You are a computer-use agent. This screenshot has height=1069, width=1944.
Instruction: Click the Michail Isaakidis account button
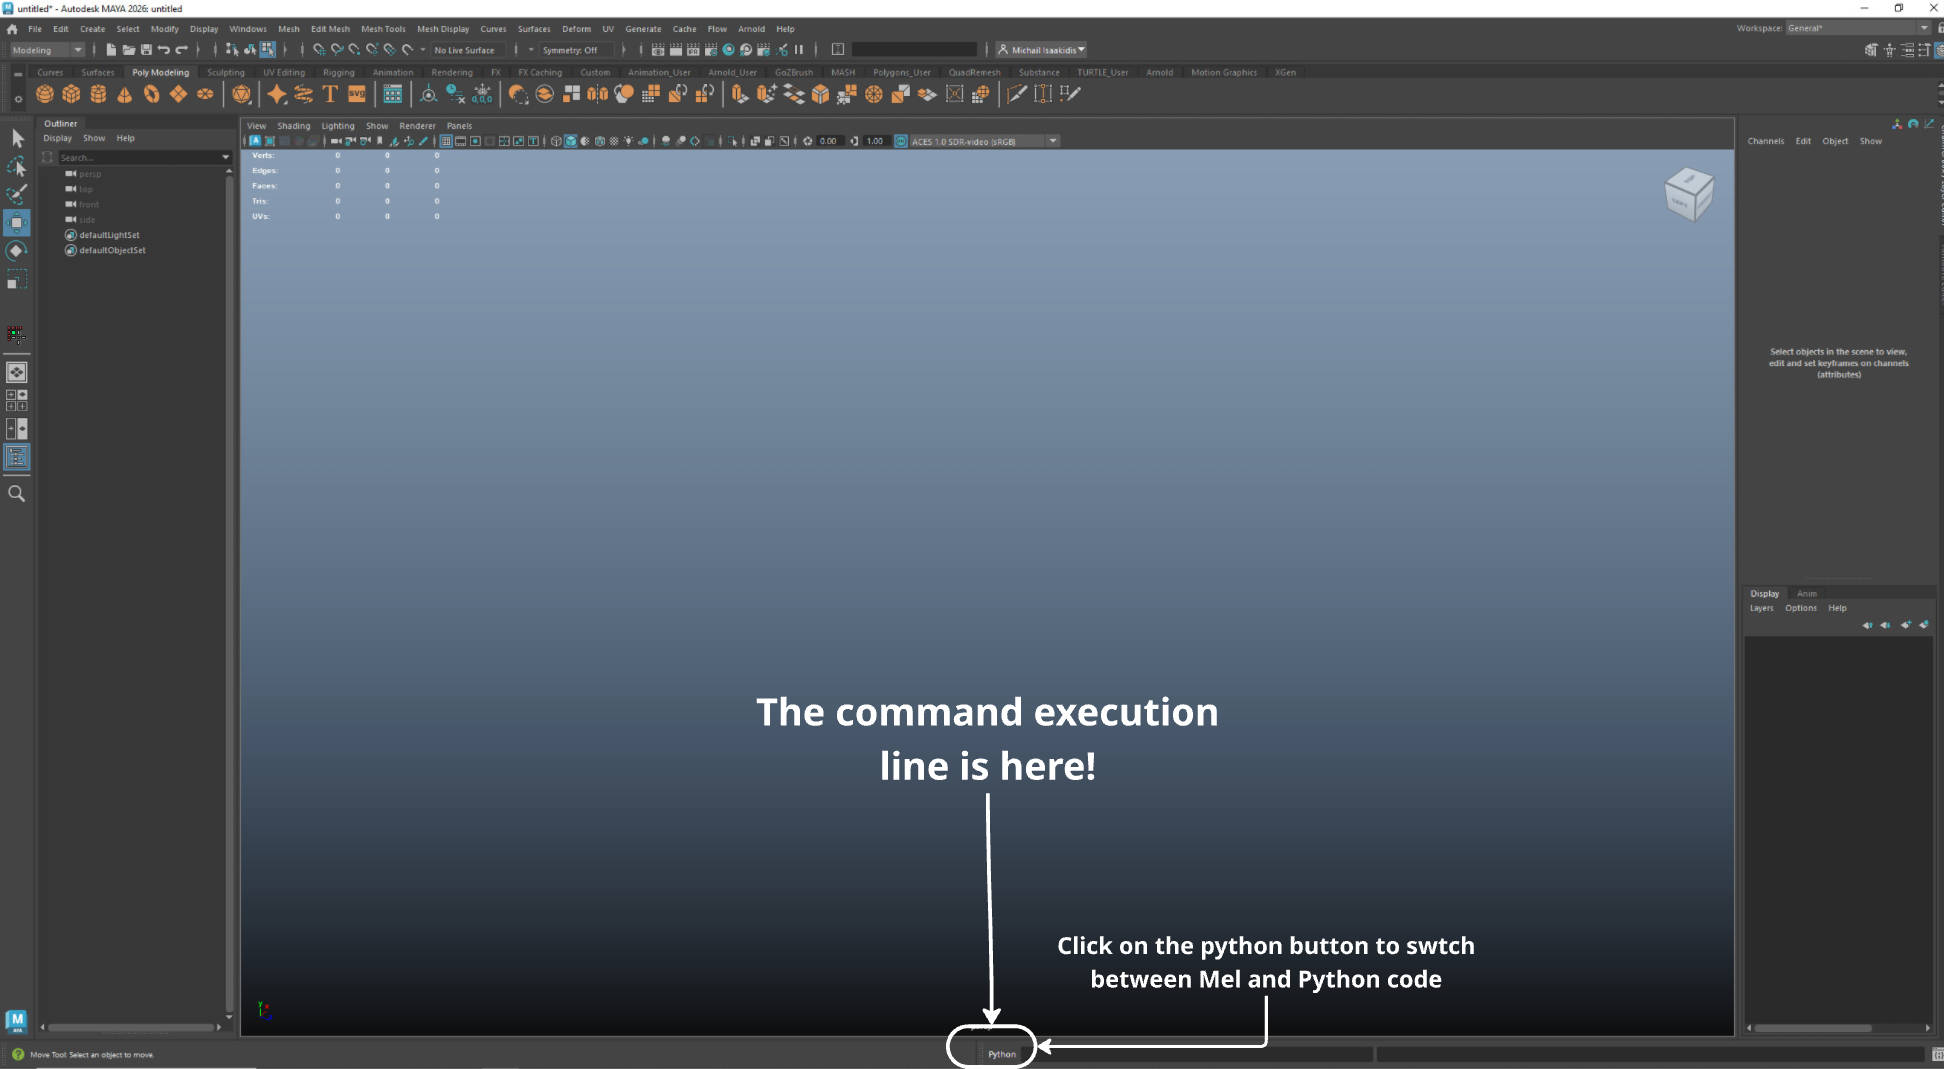tap(1042, 50)
